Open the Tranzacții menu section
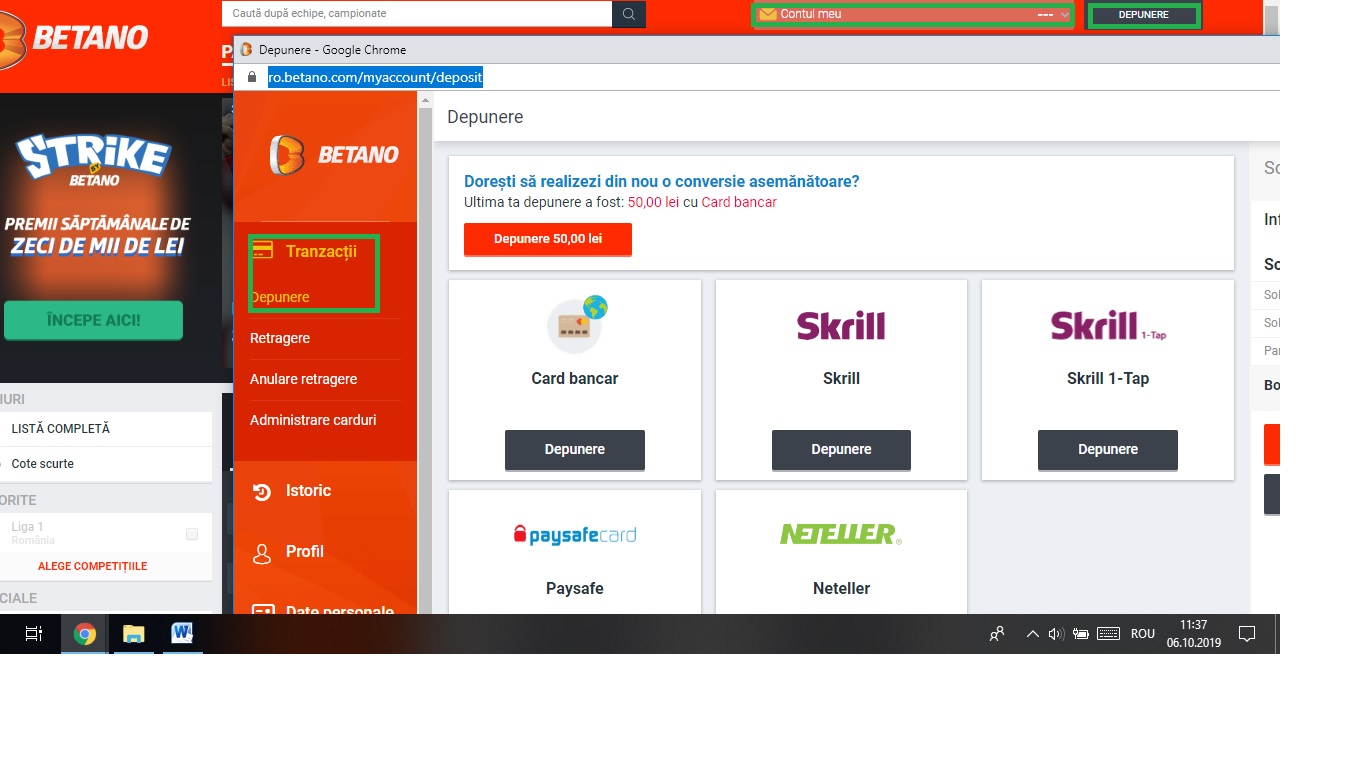 point(321,251)
